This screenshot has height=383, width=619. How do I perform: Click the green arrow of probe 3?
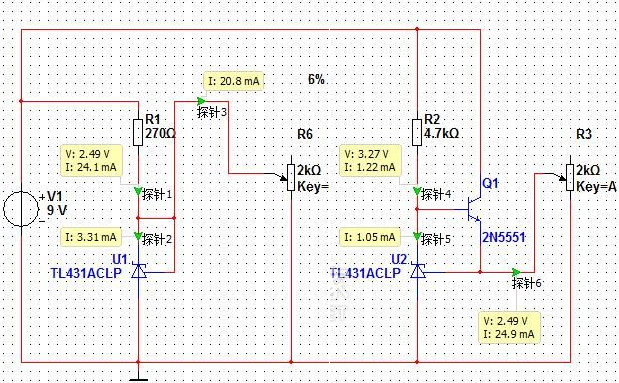(201, 101)
